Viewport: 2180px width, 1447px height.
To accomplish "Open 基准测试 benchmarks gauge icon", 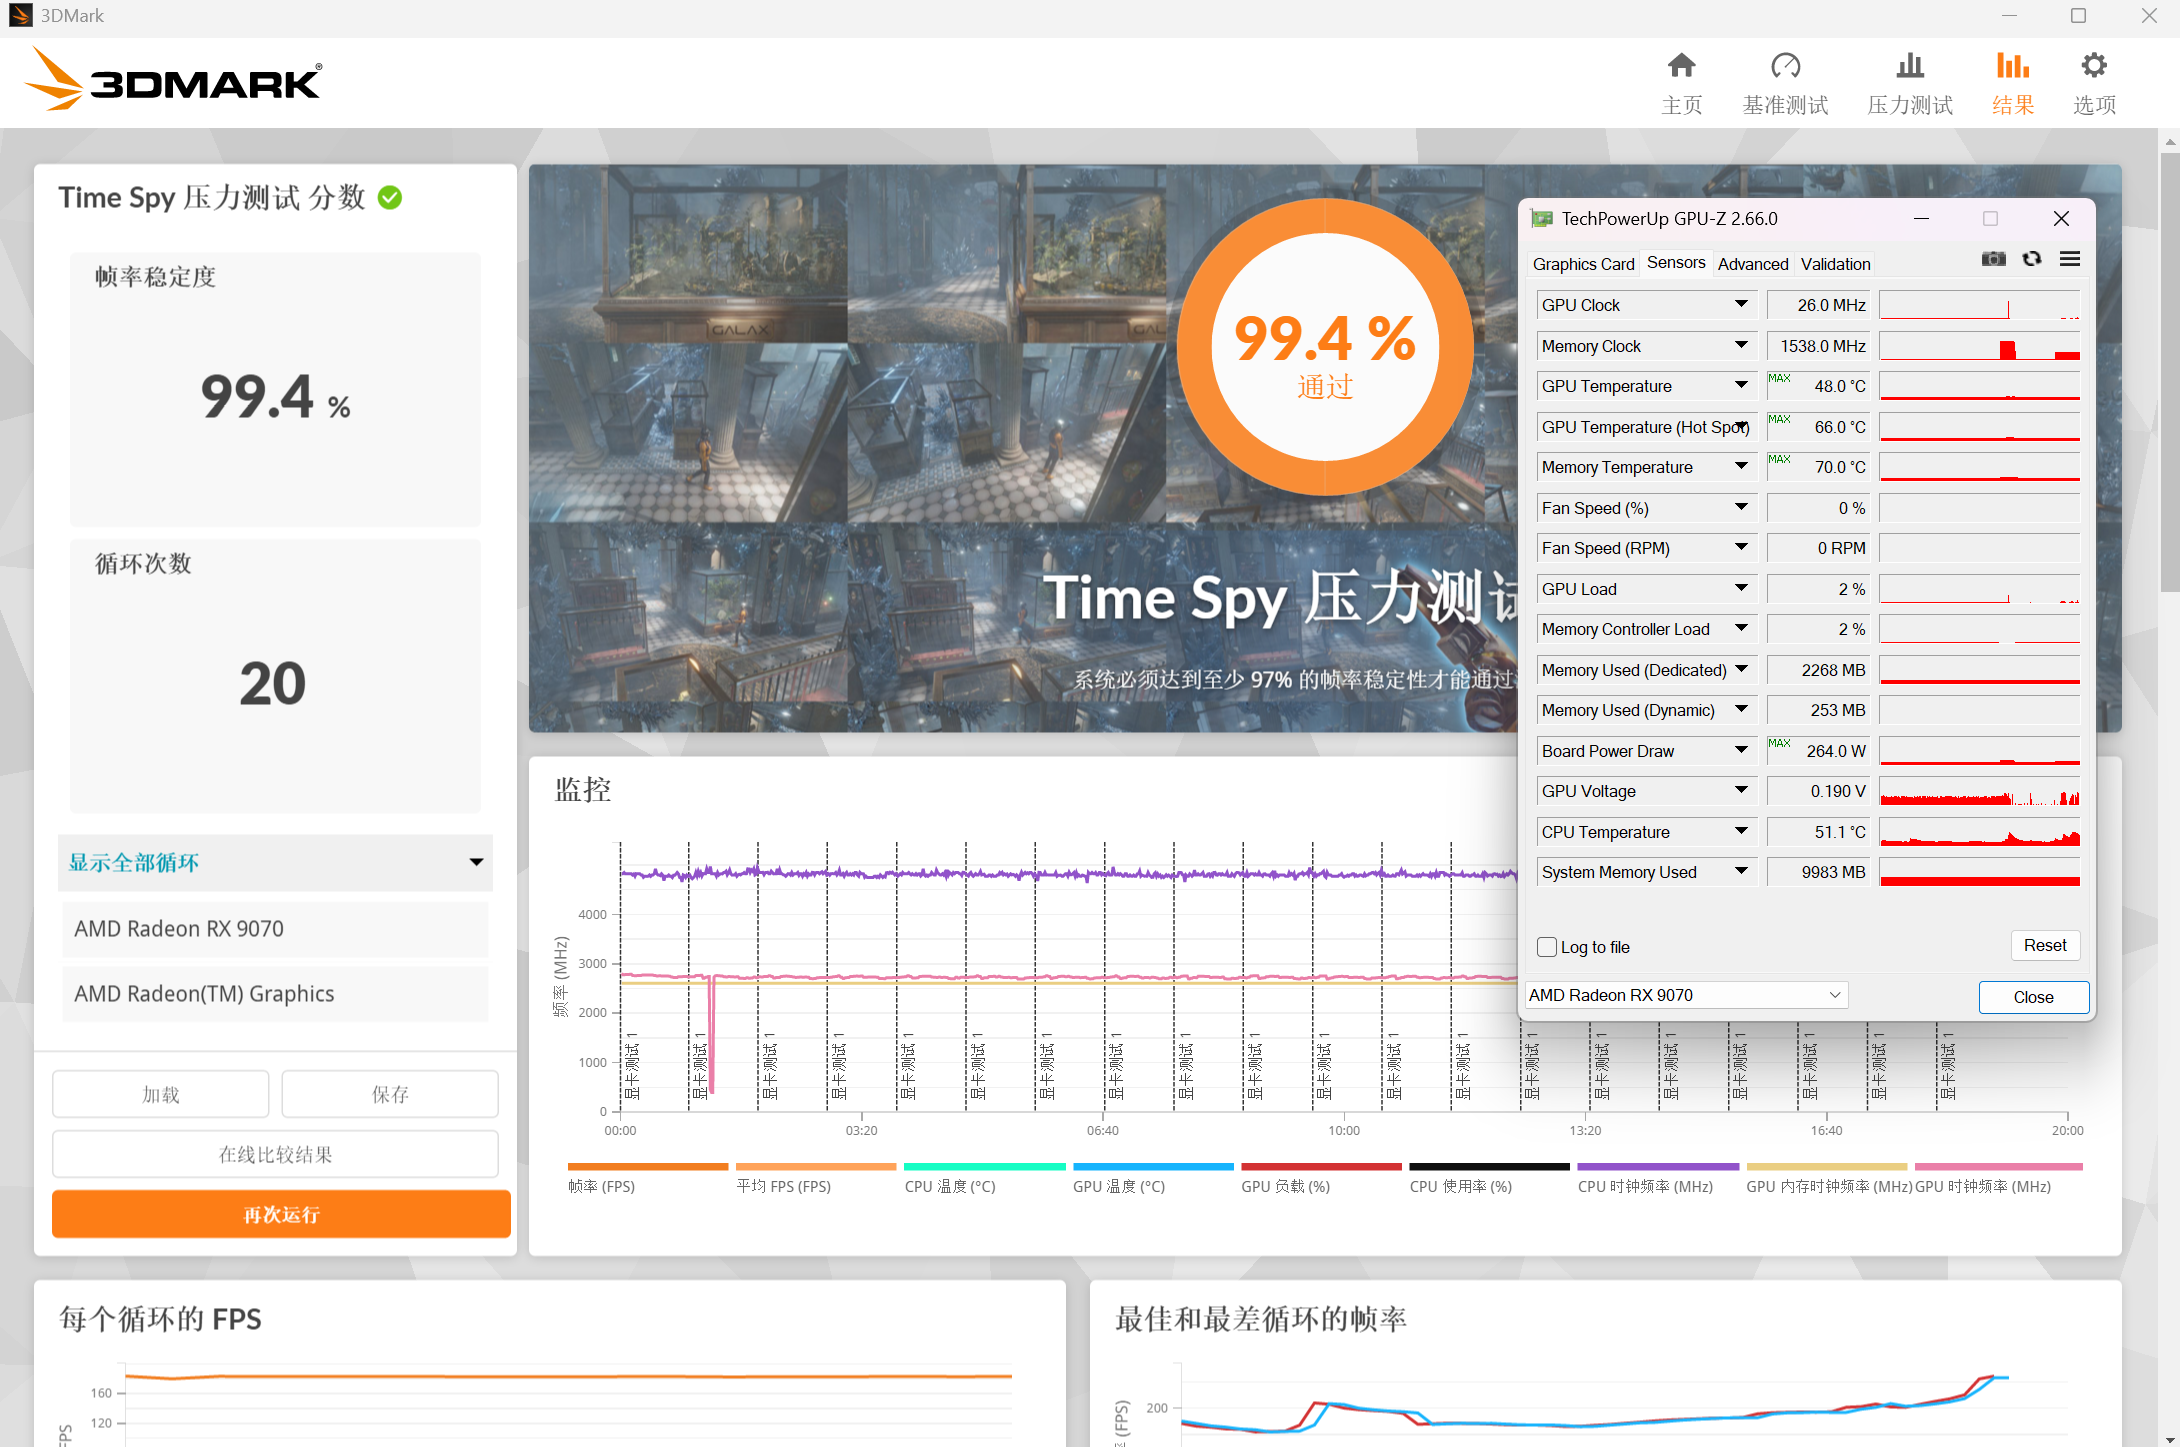I will tap(1785, 67).
